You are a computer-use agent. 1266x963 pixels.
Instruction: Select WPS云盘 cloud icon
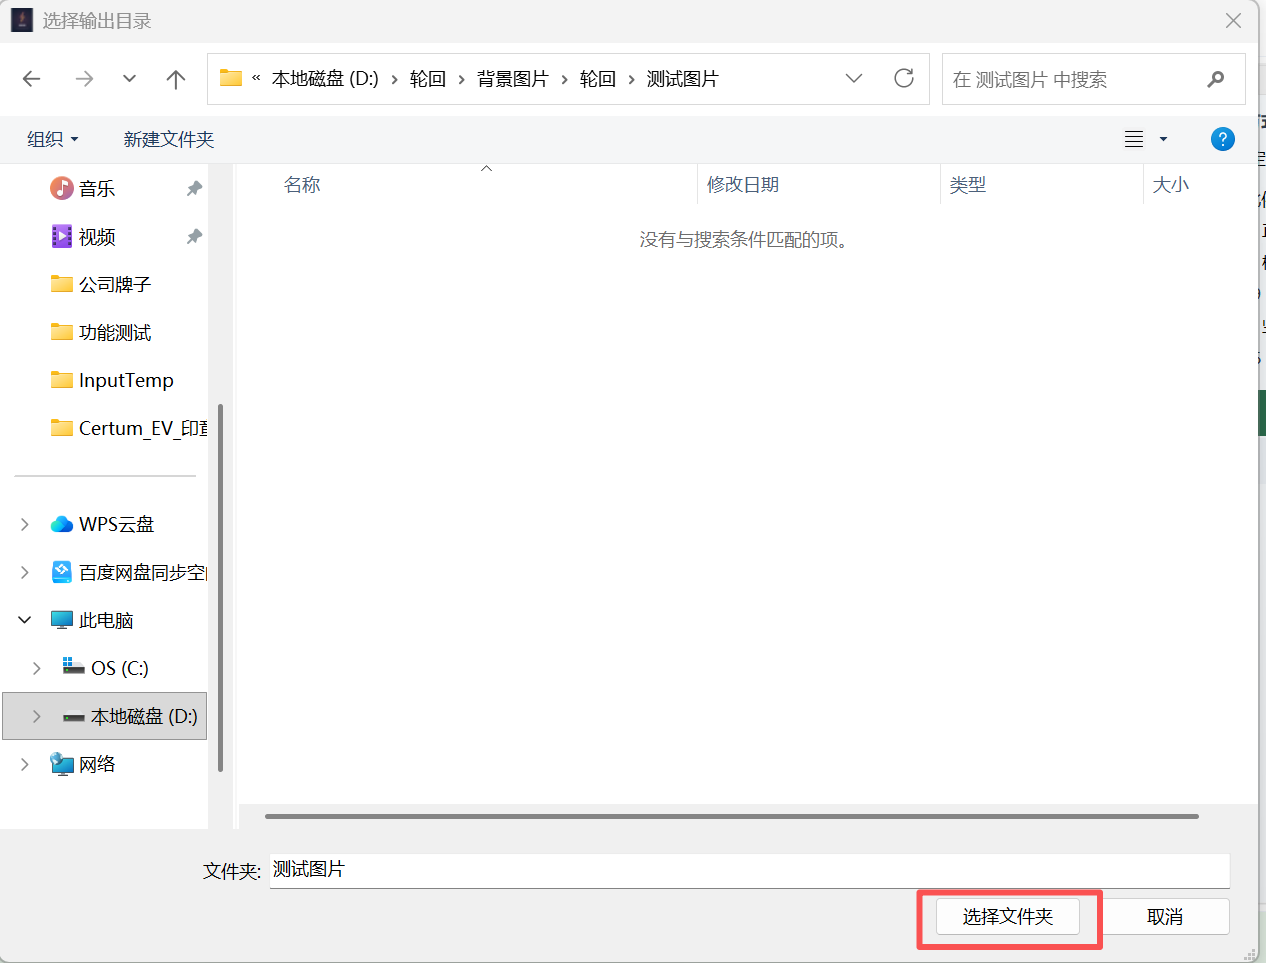point(62,524)
